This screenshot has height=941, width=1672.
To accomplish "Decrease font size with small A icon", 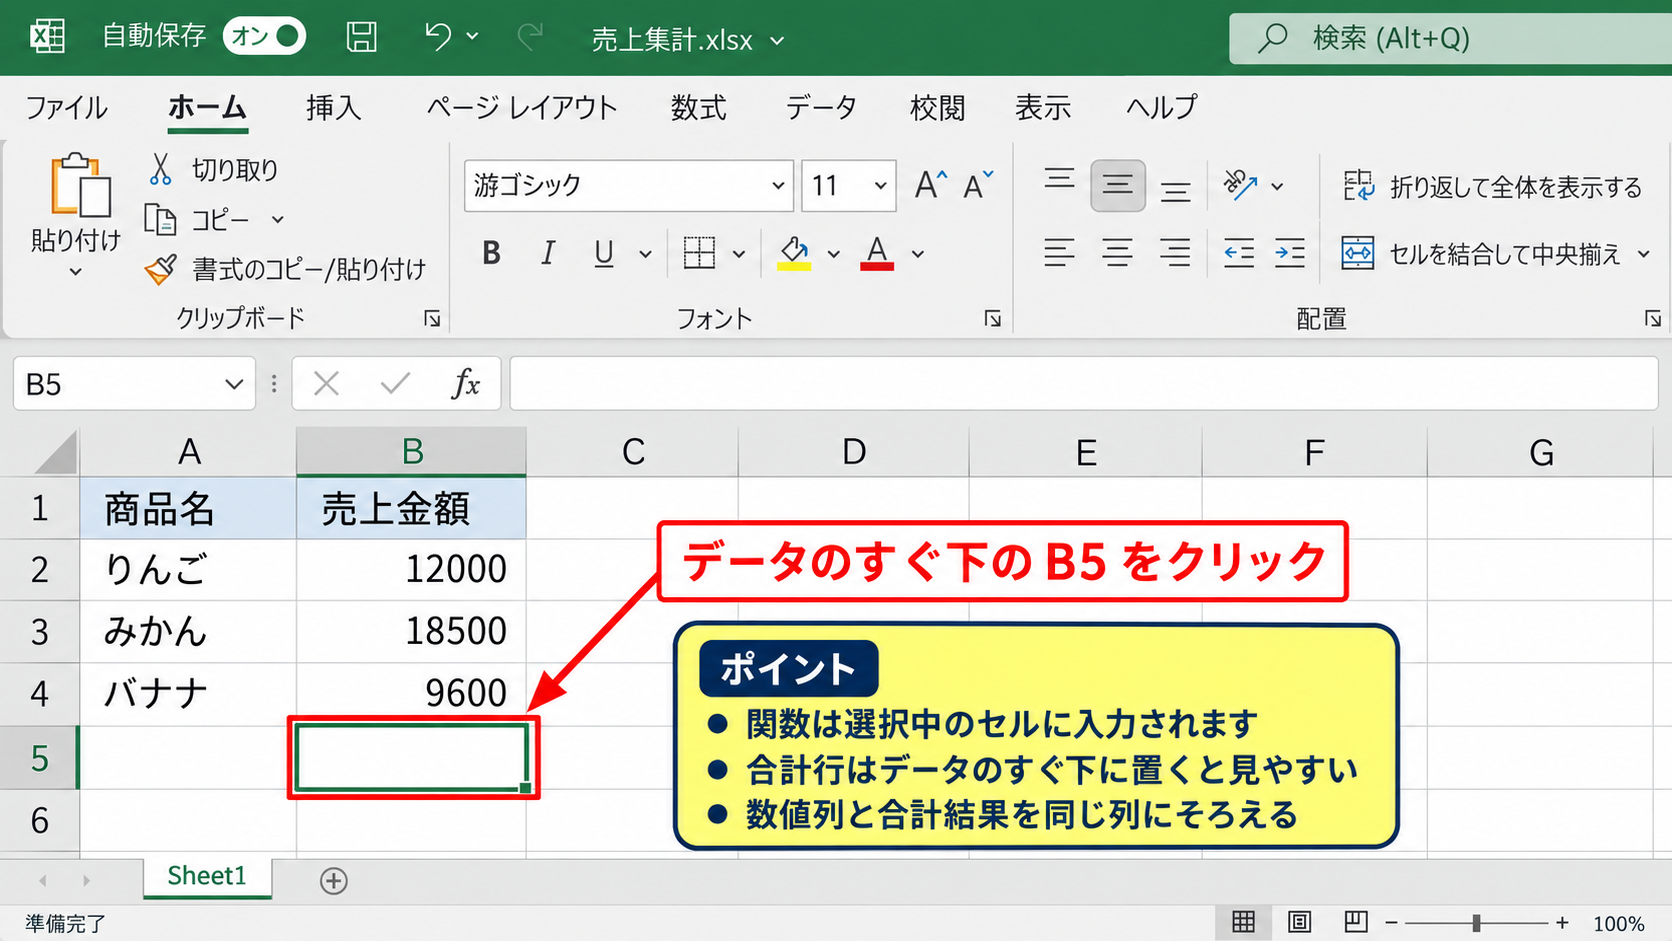I will pos(978,185).
